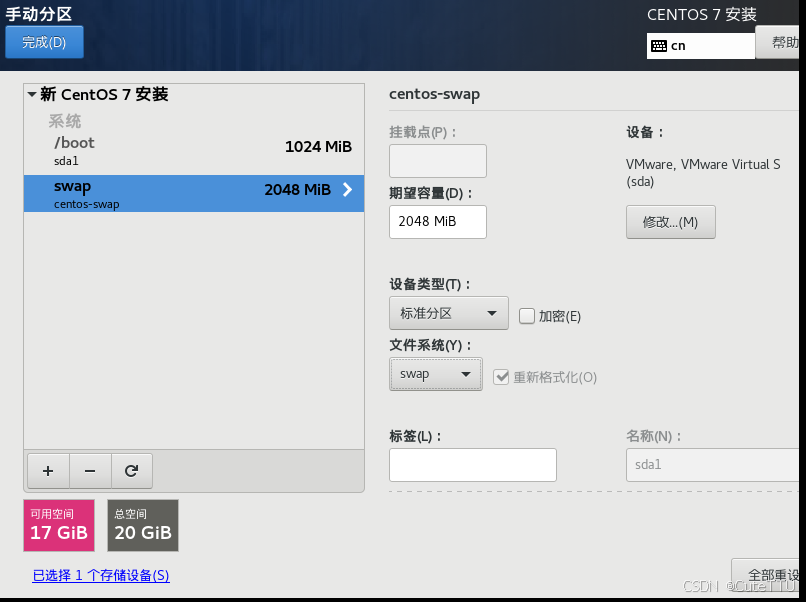
Task: Click the reload icon to rescan storage
Action: (x=132, y=471)
